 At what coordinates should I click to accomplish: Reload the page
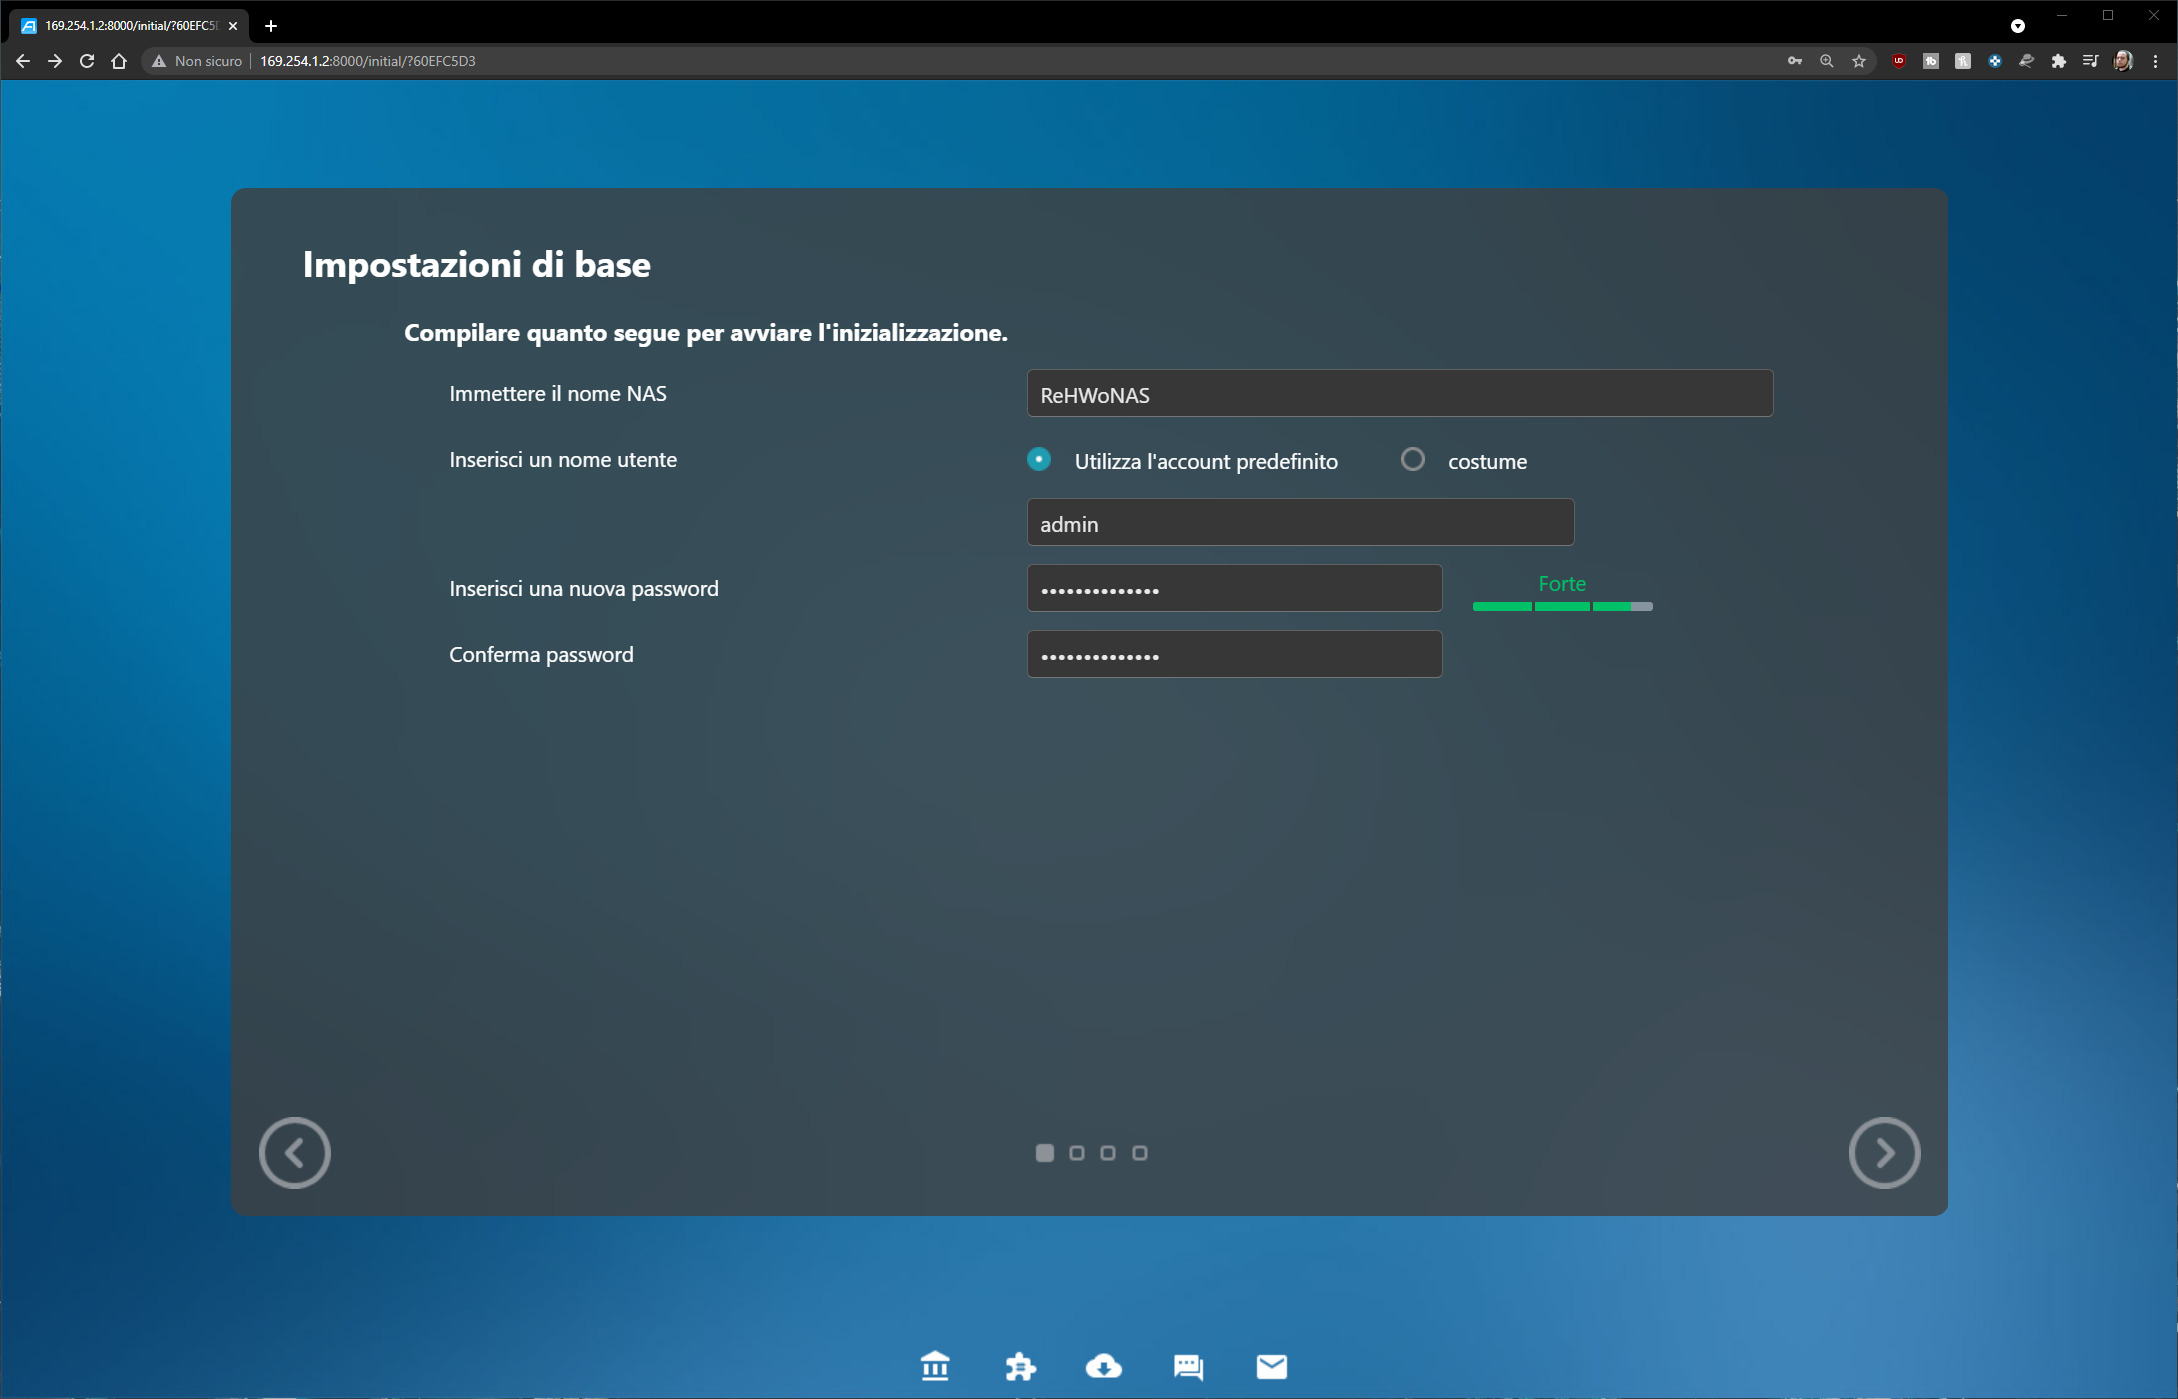coord(87,61)
